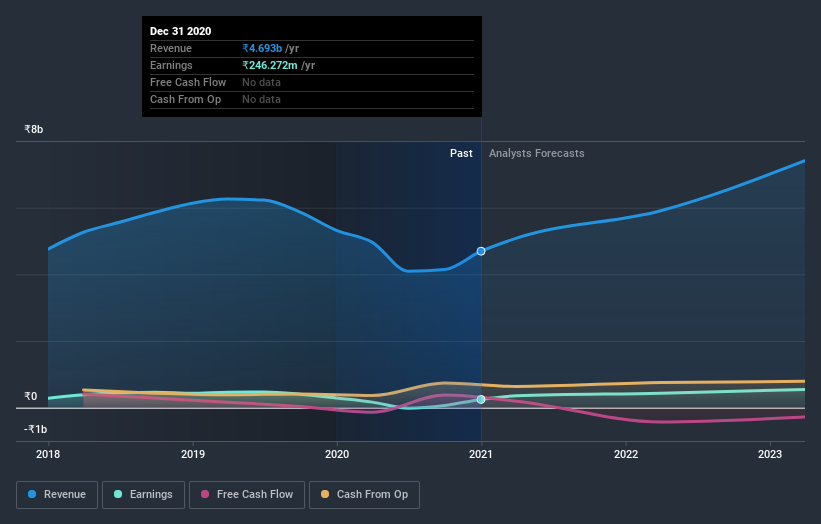
Task: Click the Revenue label in tooltip
Action: click(171, 48)
